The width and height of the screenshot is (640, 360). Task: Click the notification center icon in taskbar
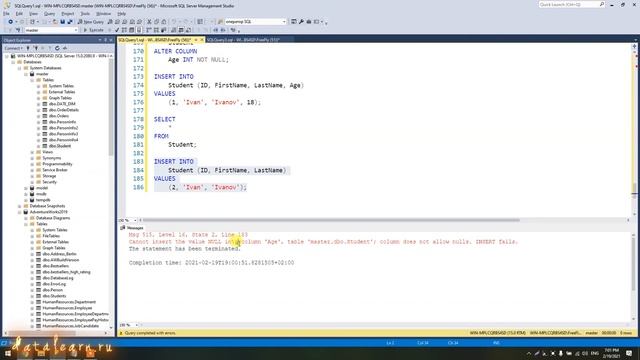pyautogui.click(x=629, y=353)
